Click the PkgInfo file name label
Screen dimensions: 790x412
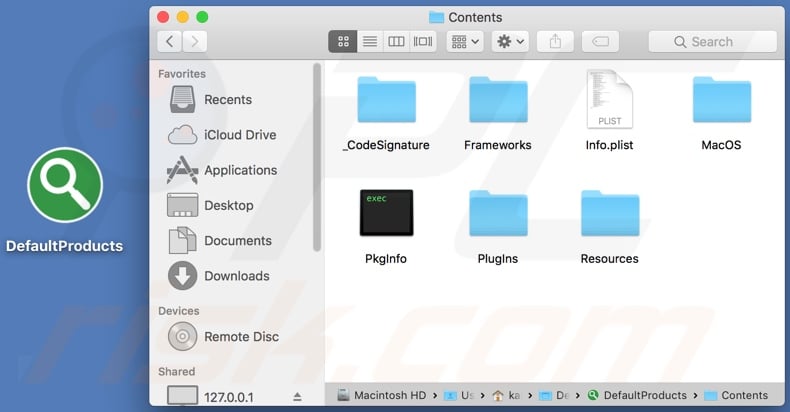point(386,258)
